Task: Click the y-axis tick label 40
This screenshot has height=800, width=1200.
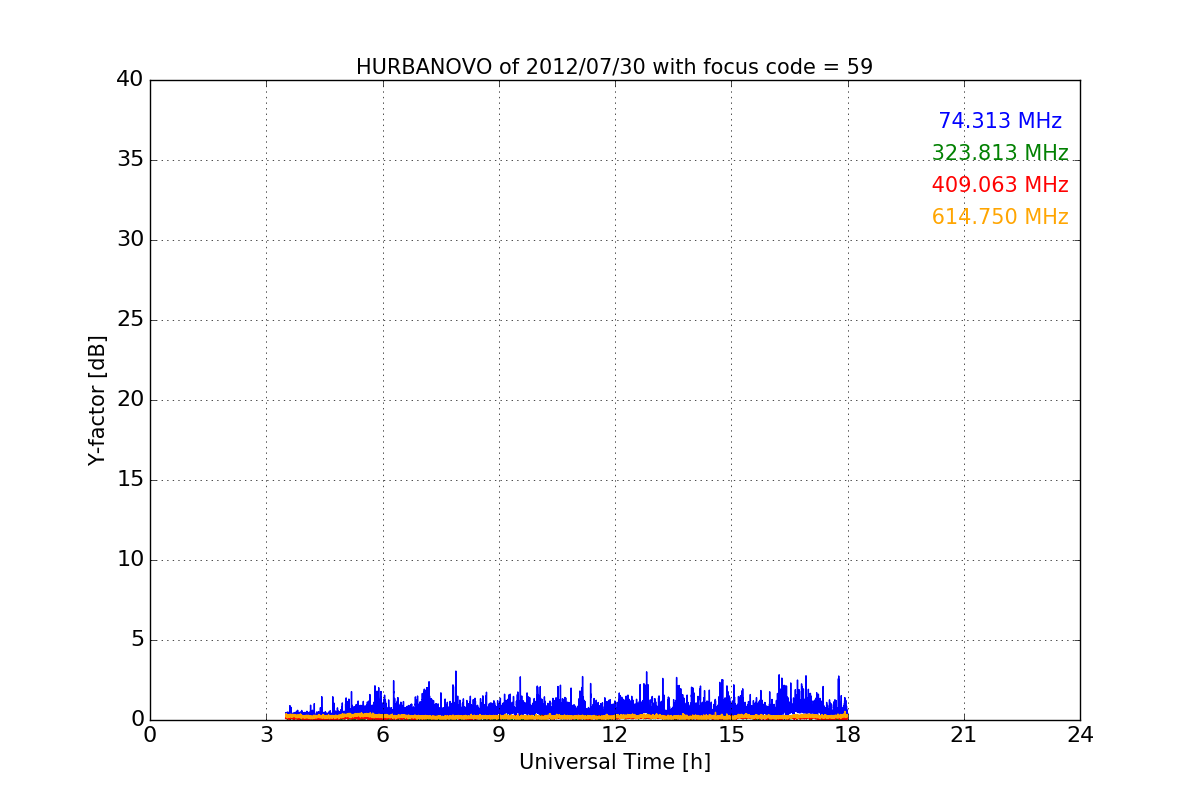Action: (x=130, y=80)
